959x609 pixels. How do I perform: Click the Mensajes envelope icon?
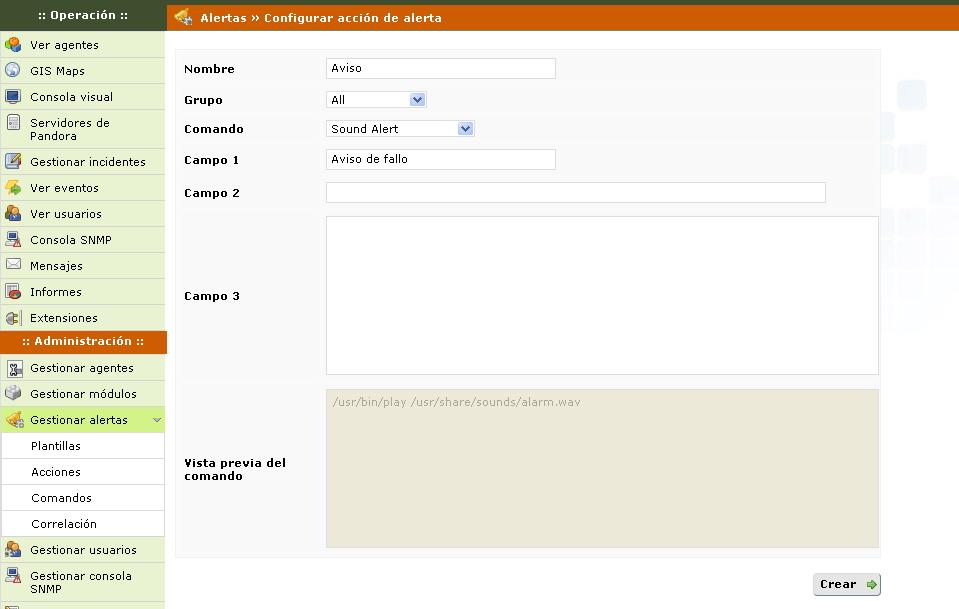13,265
